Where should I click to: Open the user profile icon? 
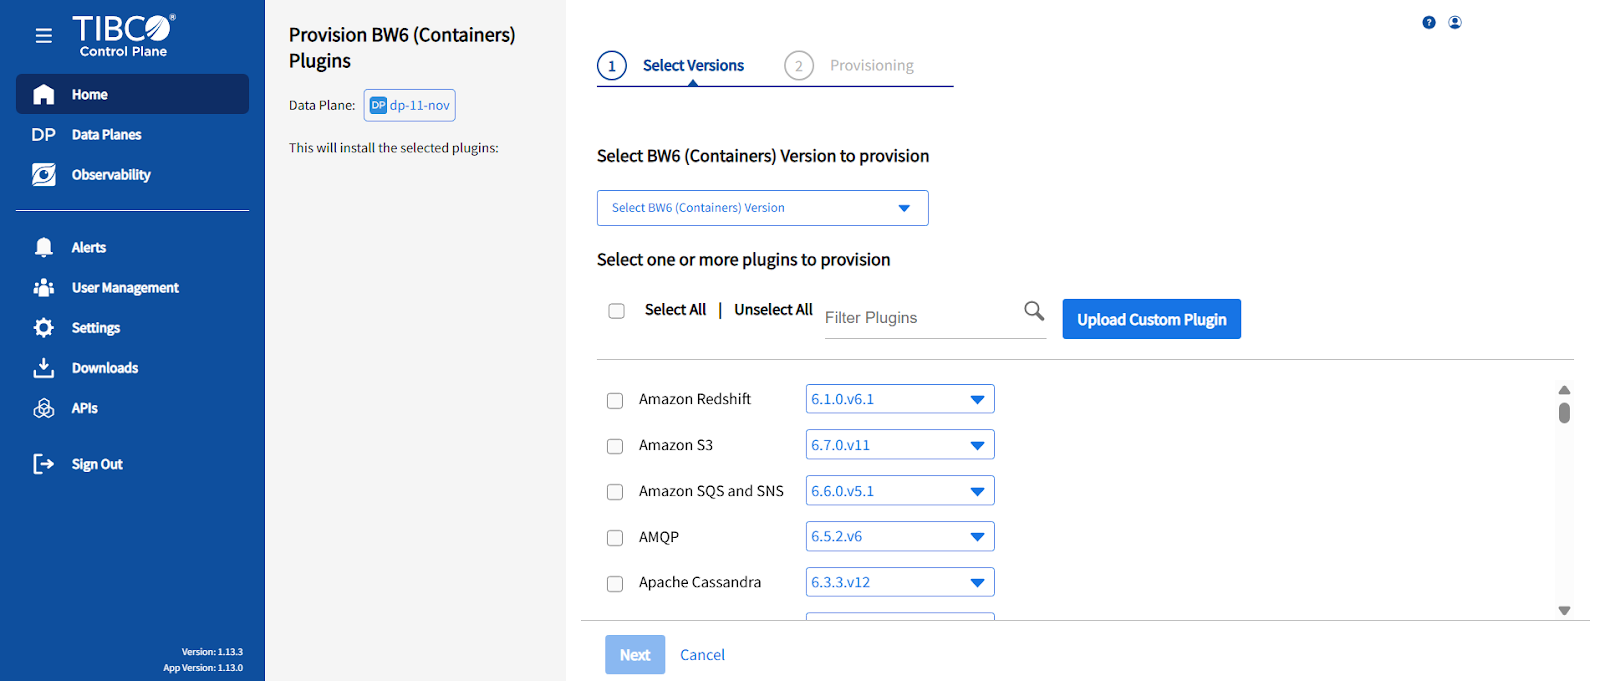coord(1455,23)
